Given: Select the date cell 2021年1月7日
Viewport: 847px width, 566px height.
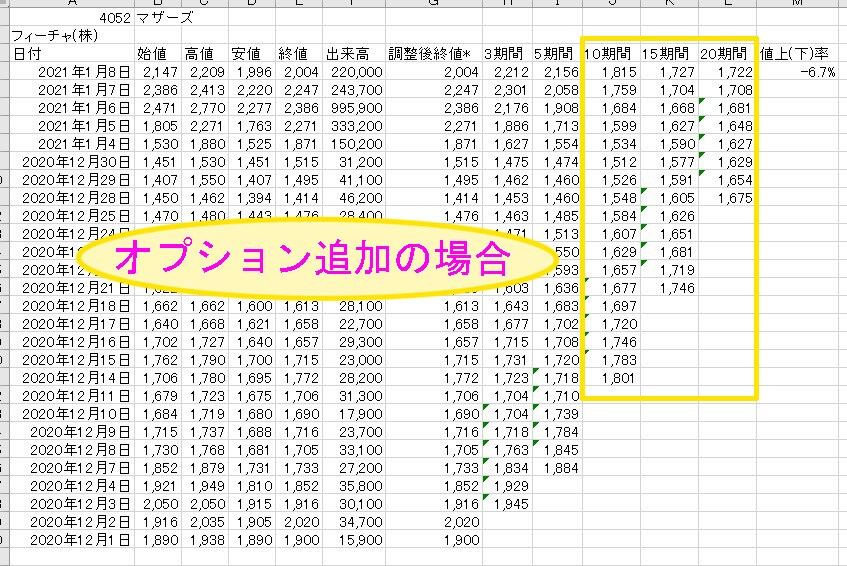Looking at the screenshot, I should click(72, 90).
